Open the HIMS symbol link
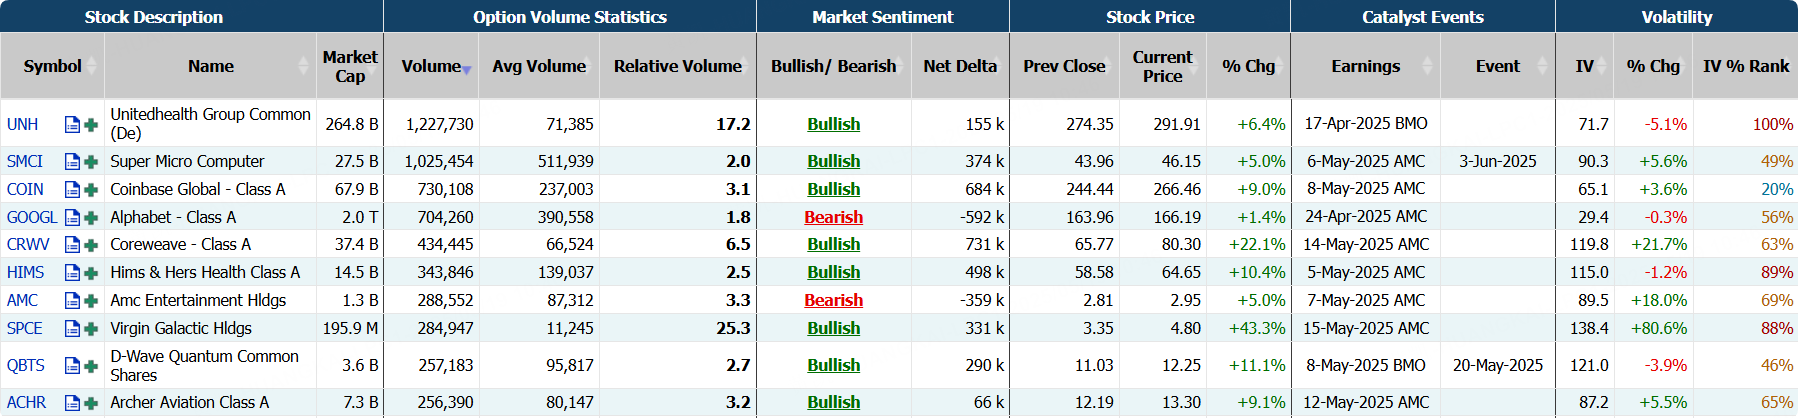Image resolution: width=1798 pixels, height=418 pixels. [x=25, y=272]
